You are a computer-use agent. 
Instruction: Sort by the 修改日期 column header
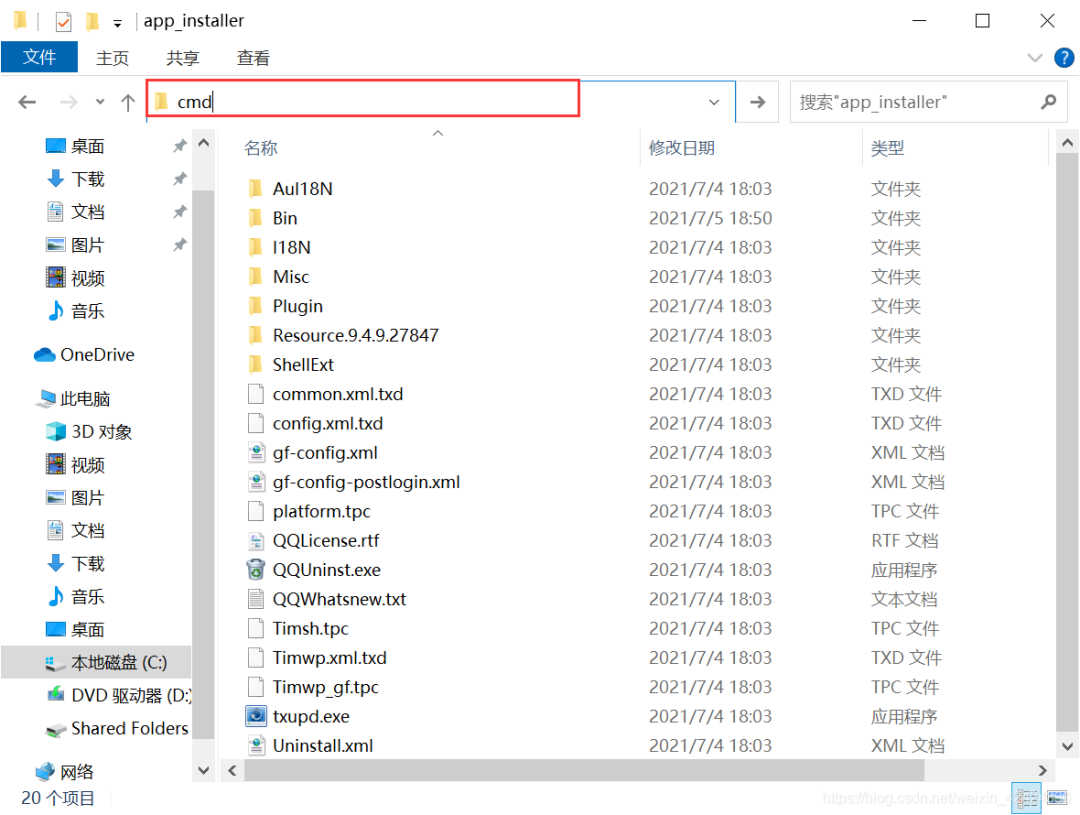682,147
